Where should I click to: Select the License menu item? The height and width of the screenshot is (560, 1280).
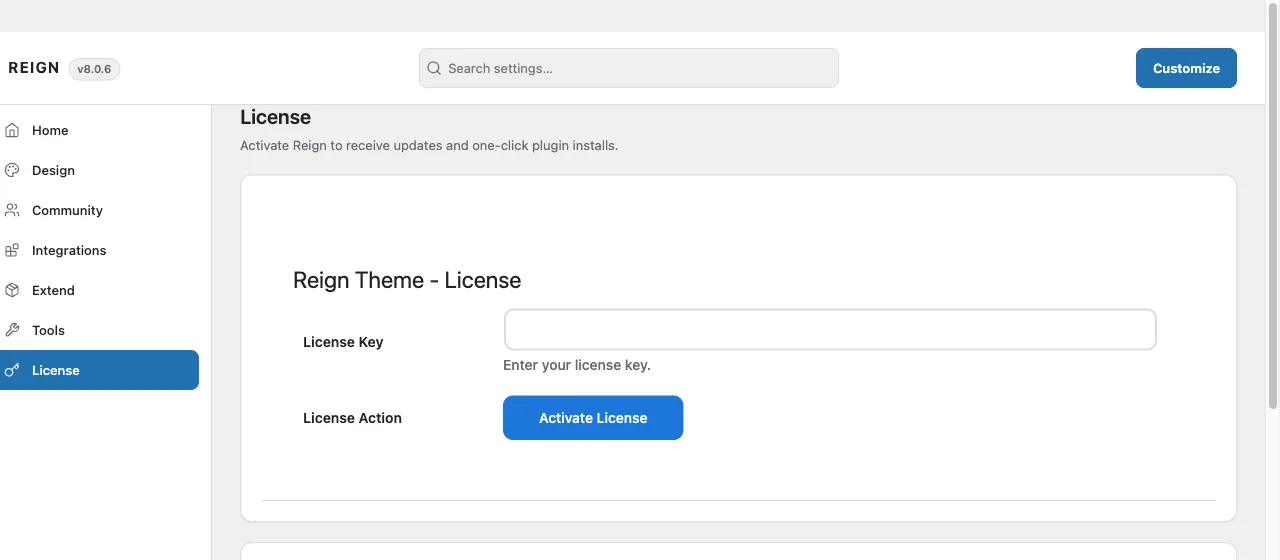coord(99,370)
